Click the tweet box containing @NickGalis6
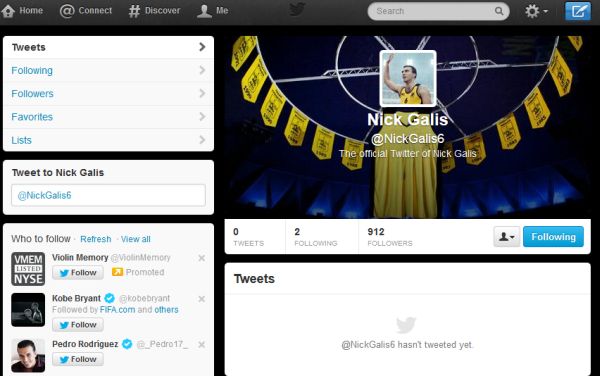Viewport: 600px width, 376px height. (108, 195)
